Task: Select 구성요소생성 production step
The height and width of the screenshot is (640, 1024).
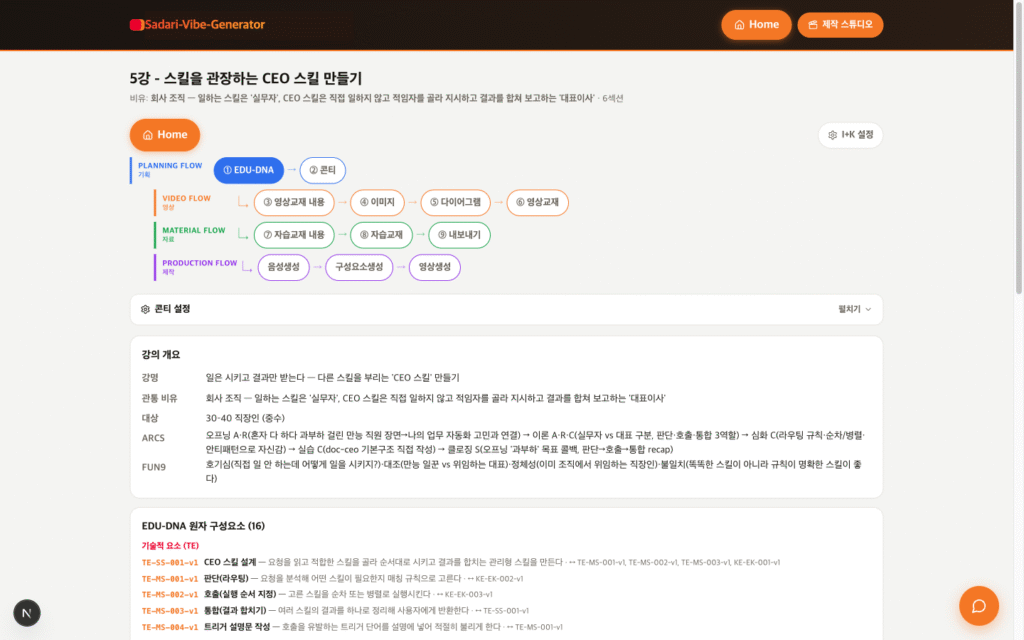Action: (359, 267)
